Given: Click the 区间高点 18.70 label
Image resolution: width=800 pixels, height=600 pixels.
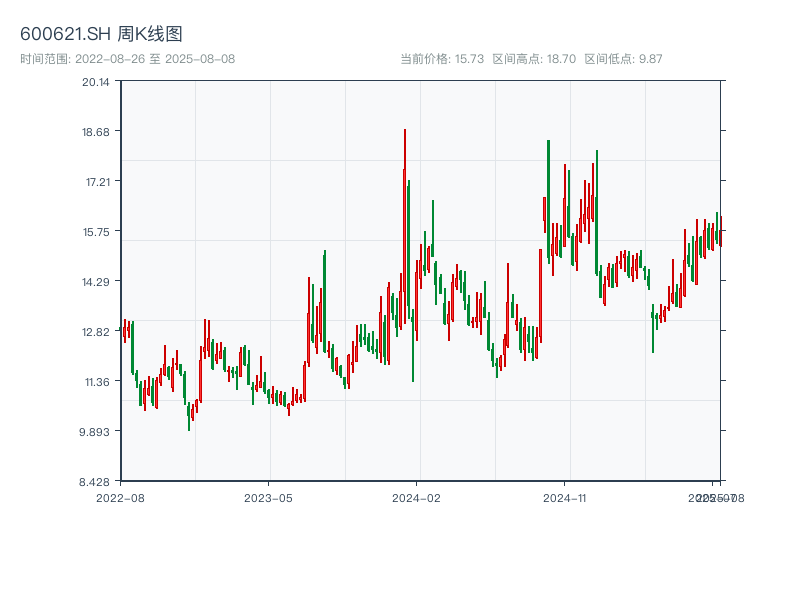Looking at the screenshot, I should (x=534, y=59).
